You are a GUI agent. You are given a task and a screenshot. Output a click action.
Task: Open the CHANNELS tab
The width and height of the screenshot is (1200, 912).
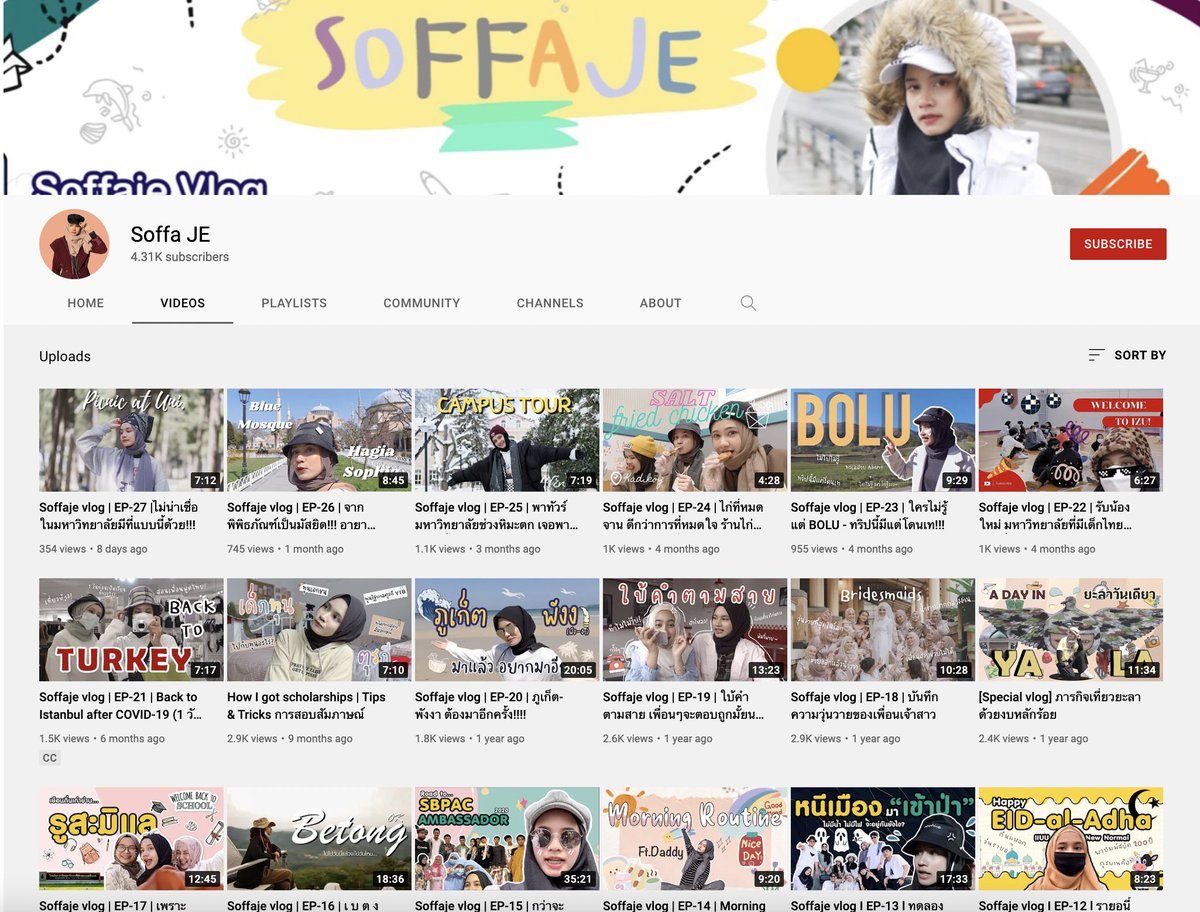[550, 303]
